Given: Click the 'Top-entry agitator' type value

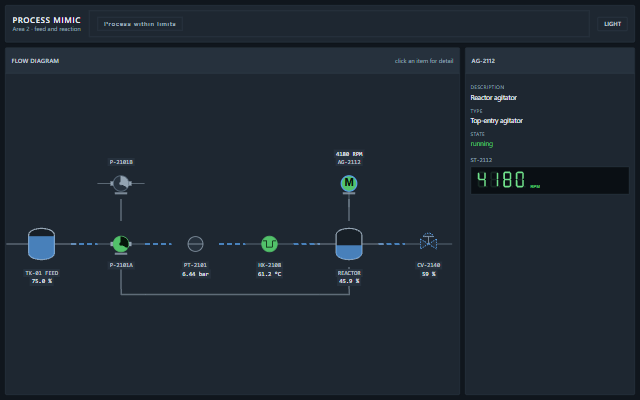Looking at the screenshot, I should (496, 121).
